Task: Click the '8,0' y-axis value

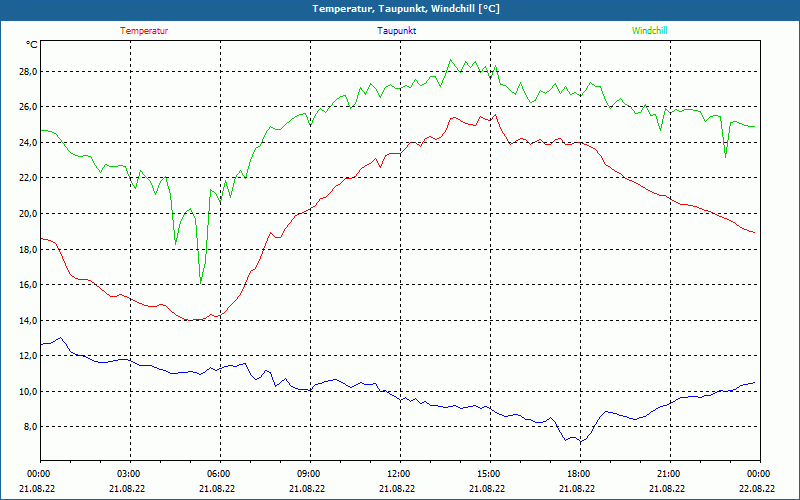Action: click(x=30, y=427)
